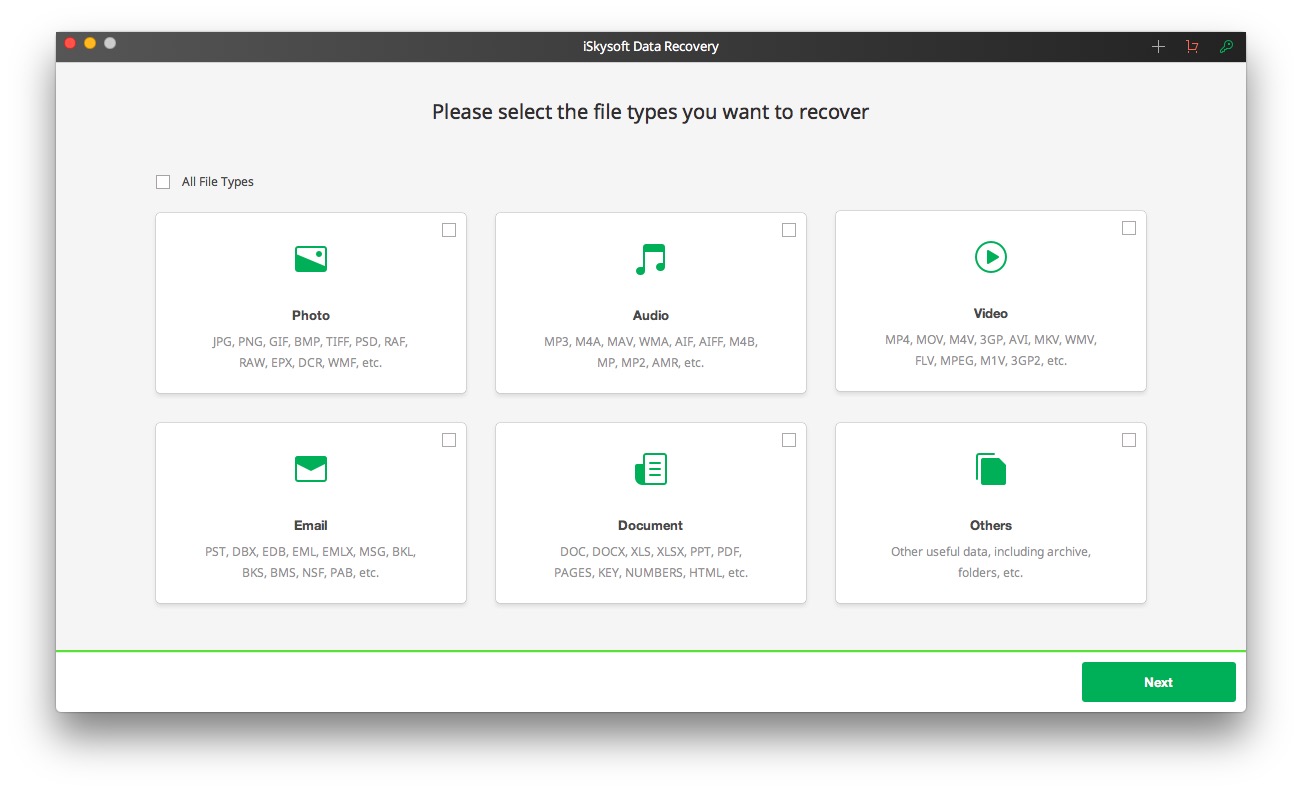Mark the Document file type checkbox
1302x792 pixels.
(x=789, y=440)
